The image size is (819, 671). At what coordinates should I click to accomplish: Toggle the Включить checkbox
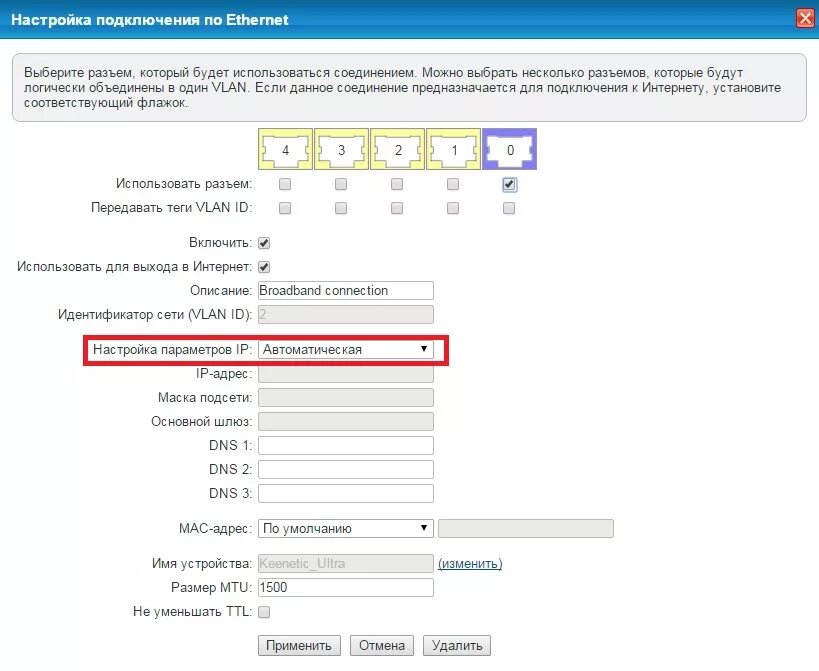264,243
